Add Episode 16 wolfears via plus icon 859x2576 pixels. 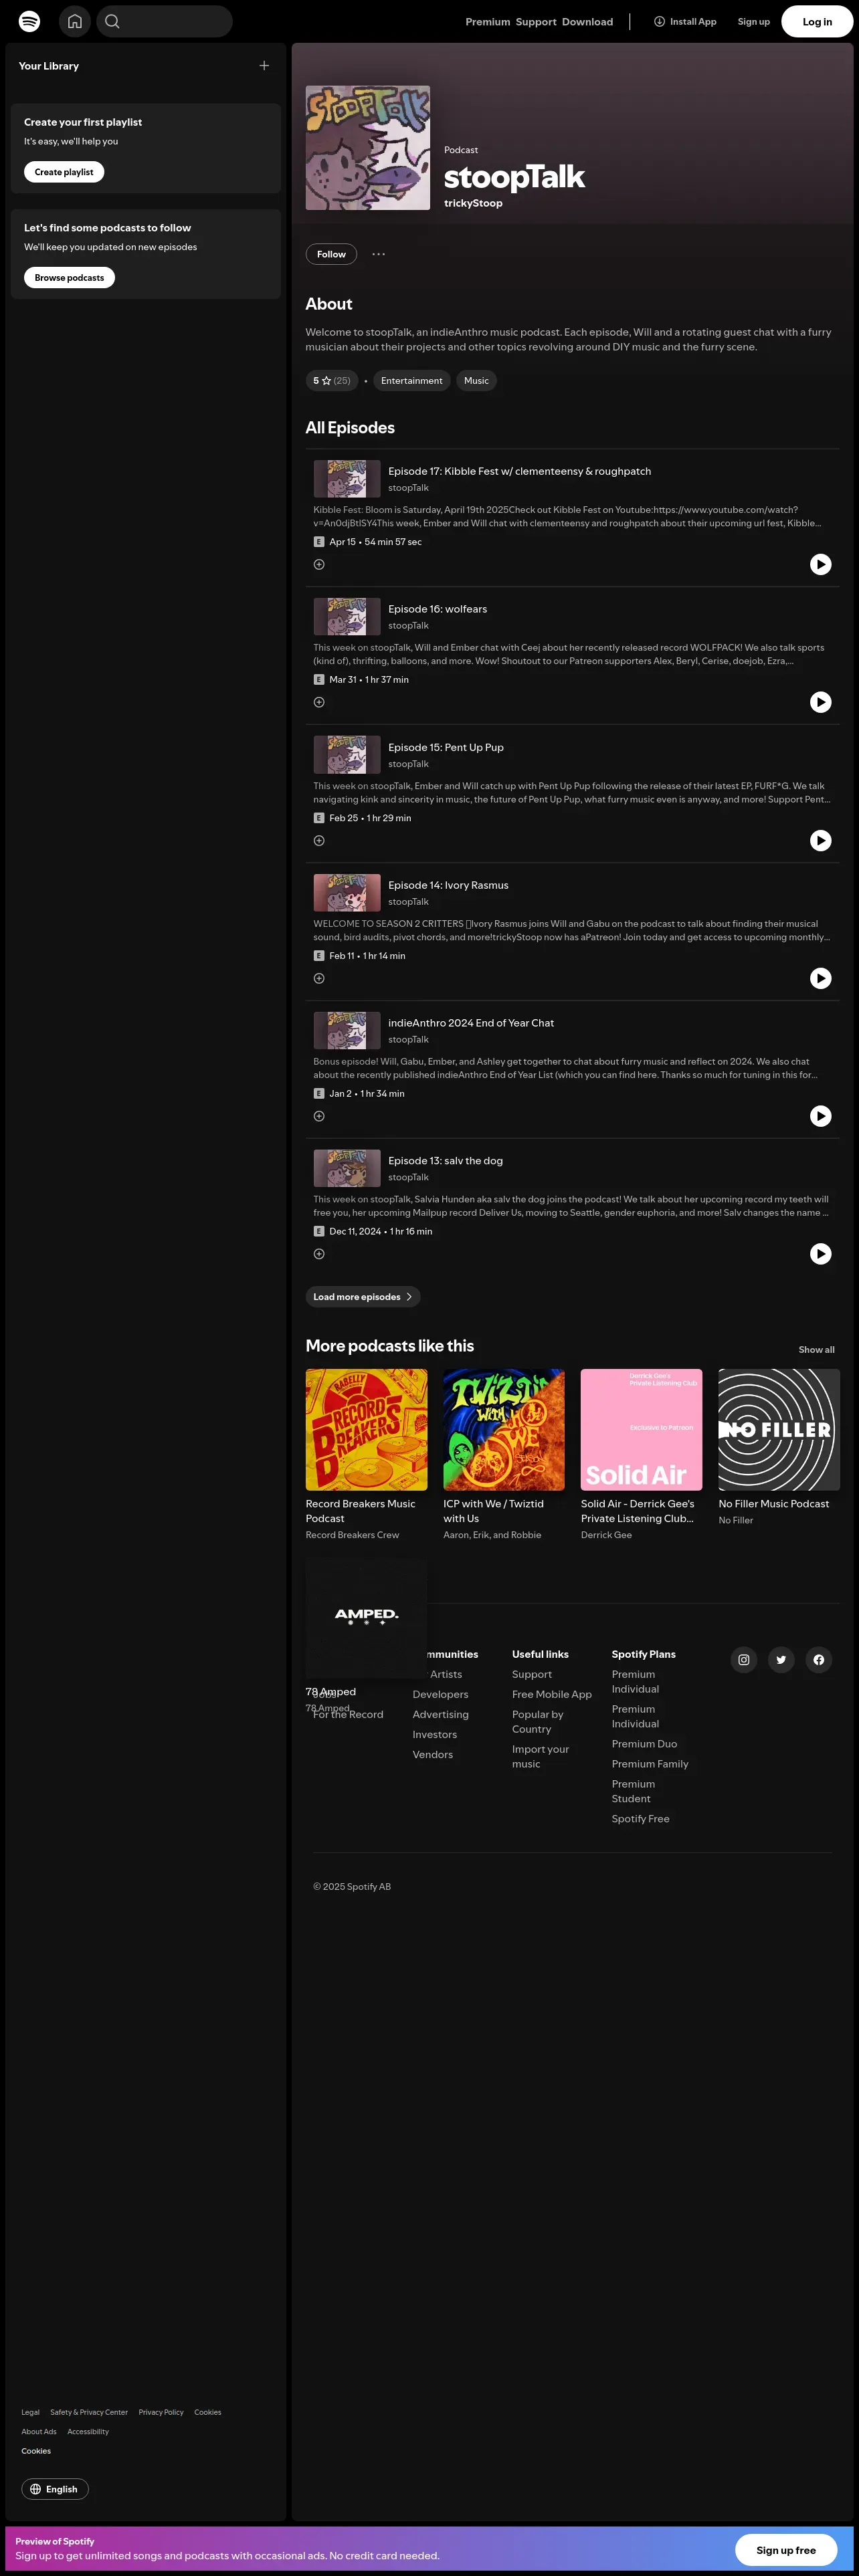319,703
